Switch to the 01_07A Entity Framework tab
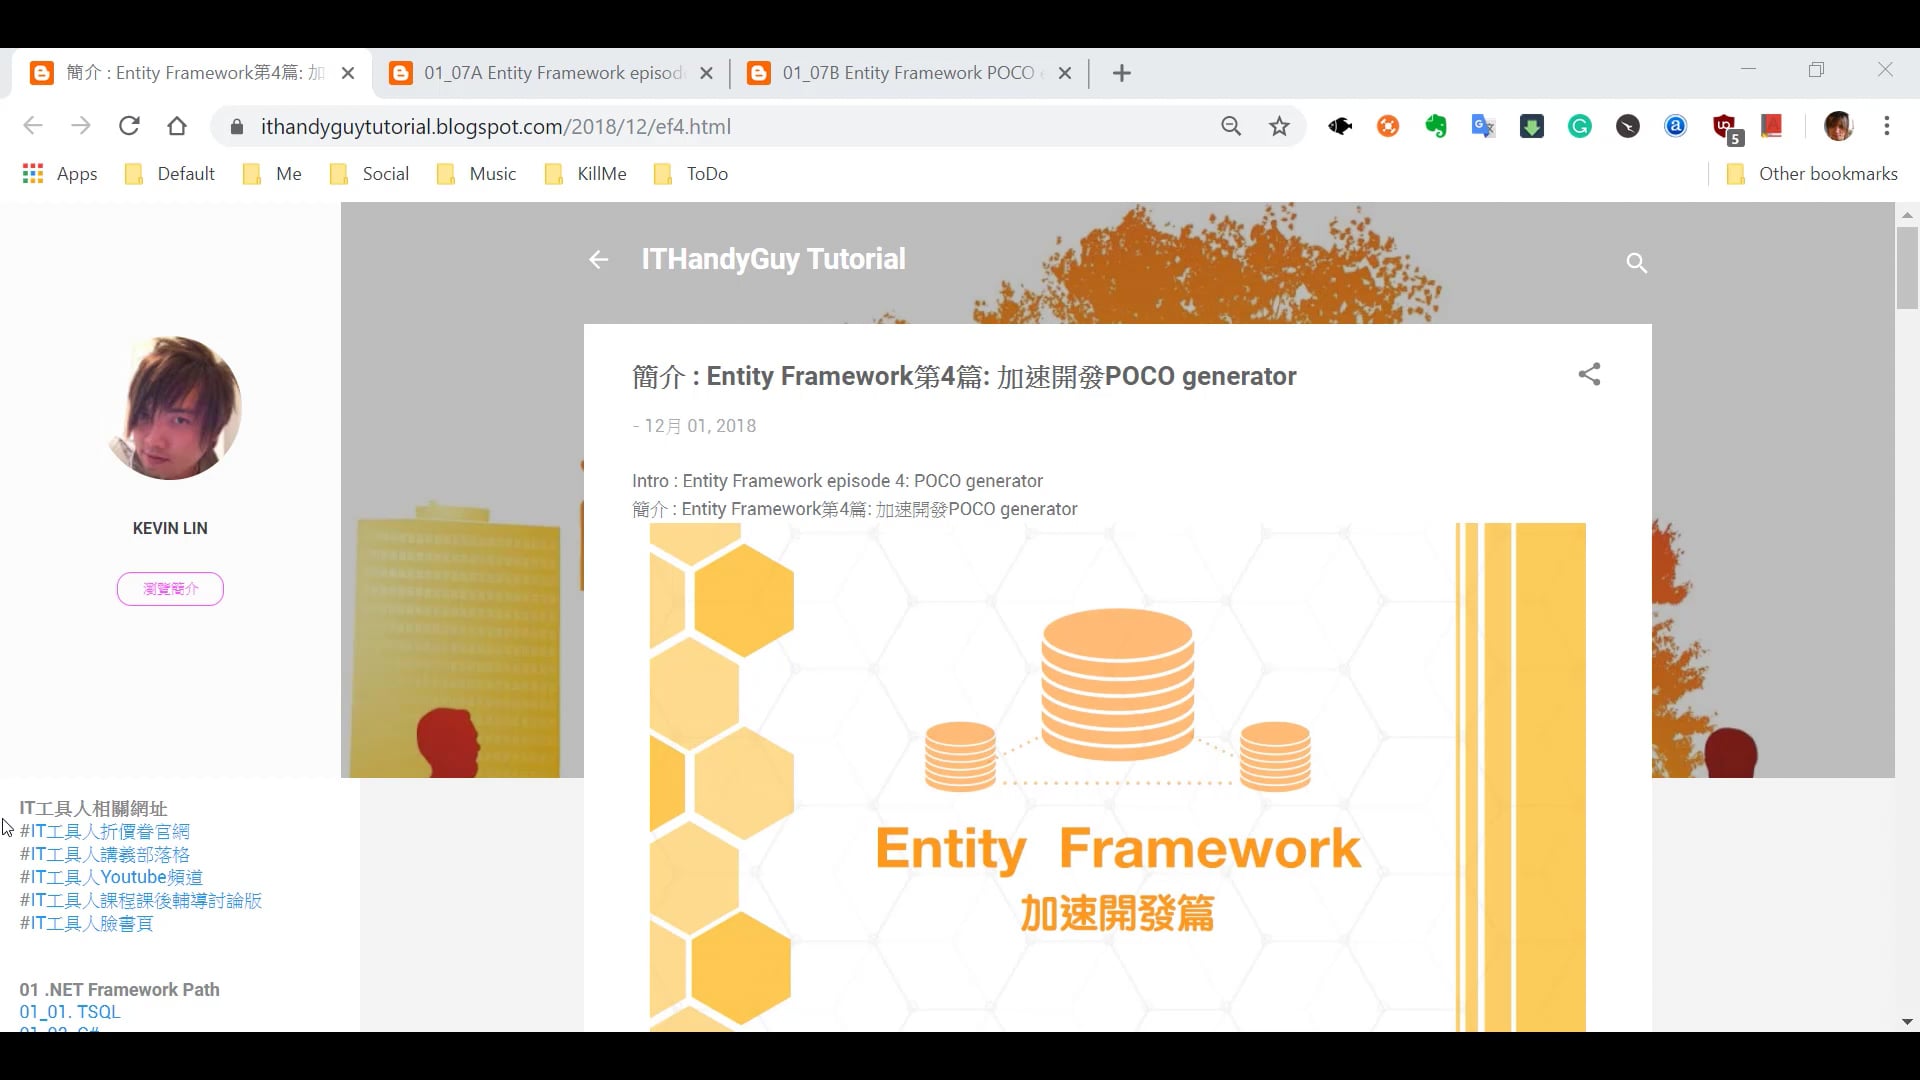This screenshot has width=1920, height=1080. coord(548,72)
